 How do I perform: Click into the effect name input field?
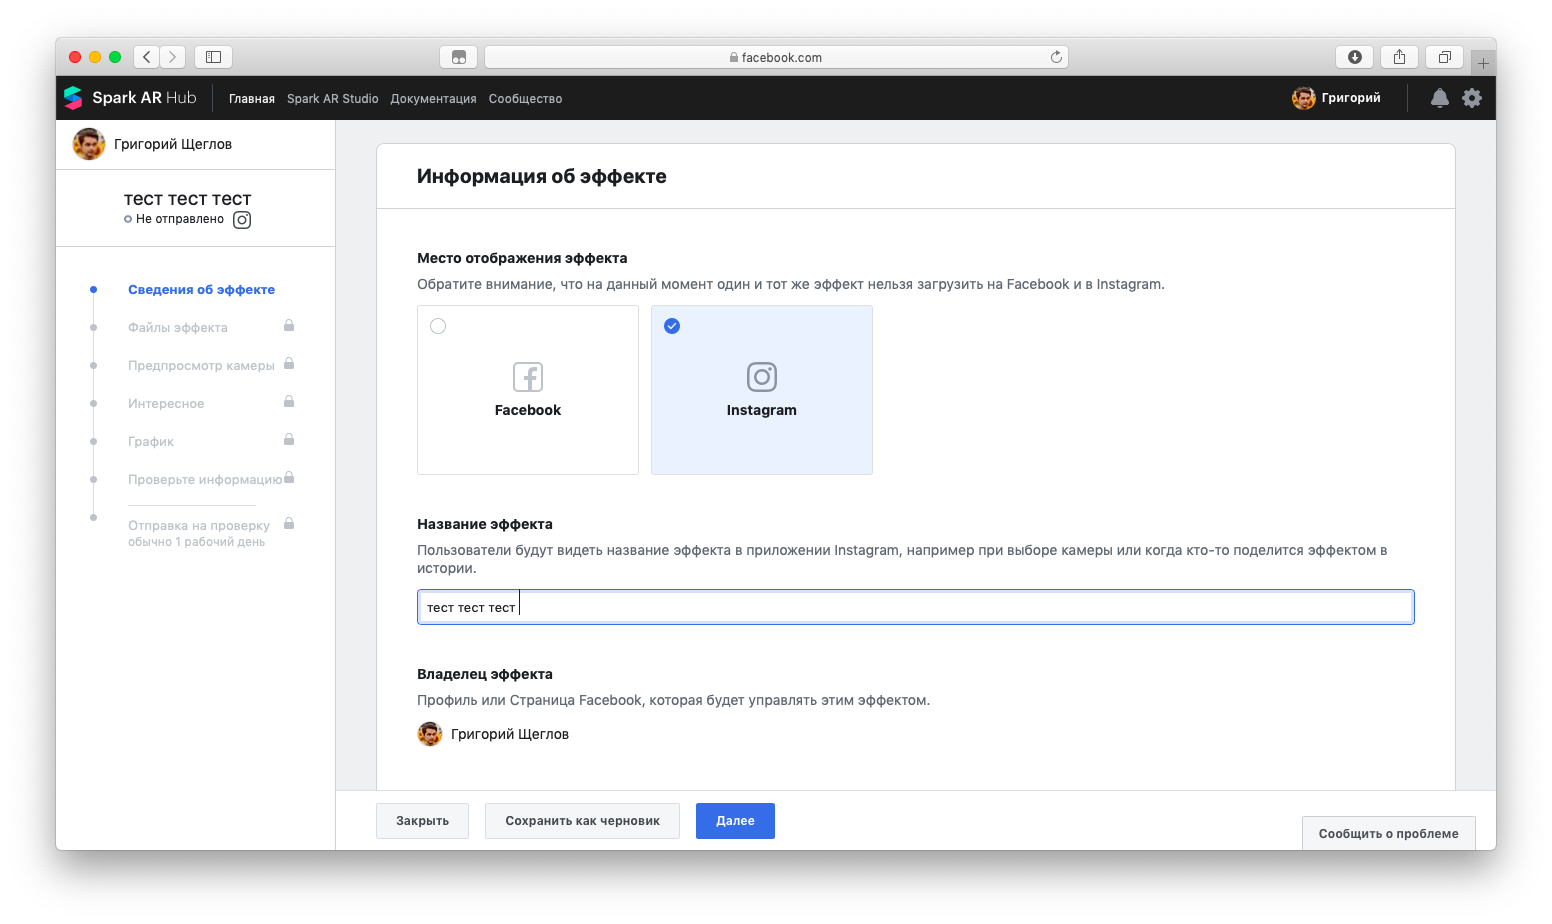(x=916, y=607)
